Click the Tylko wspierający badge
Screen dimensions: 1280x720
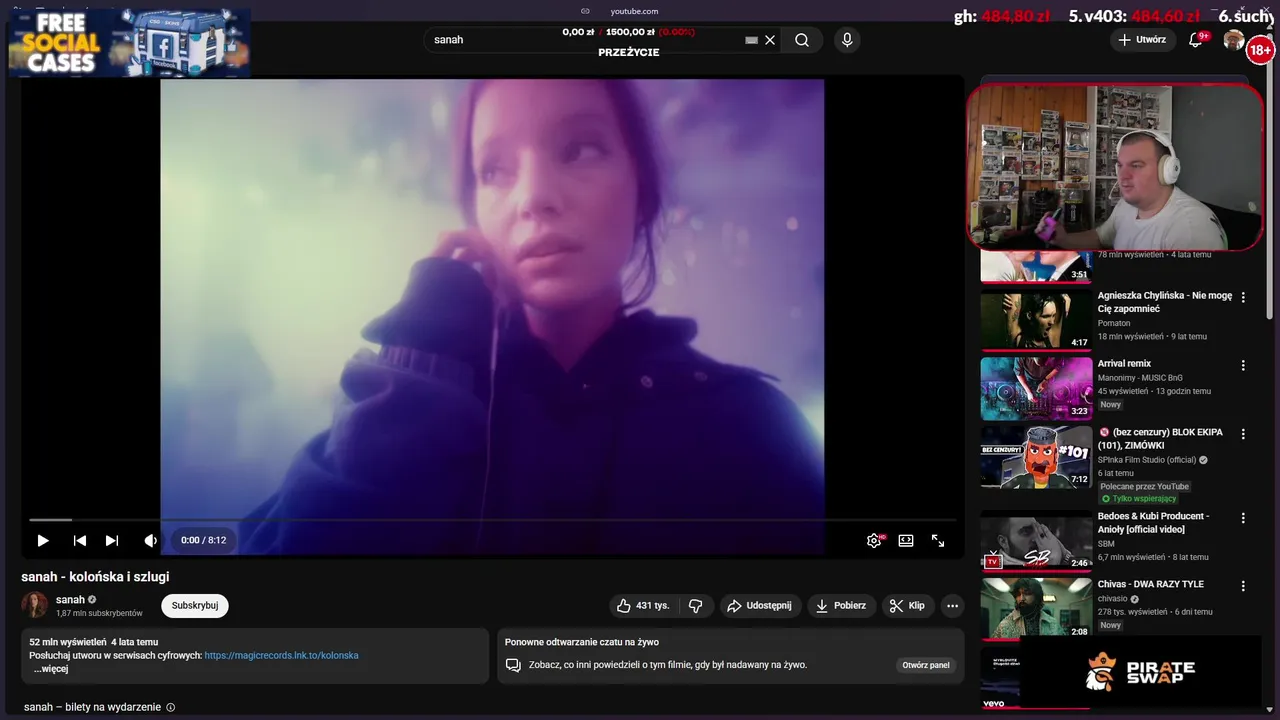click(1138, 498)
